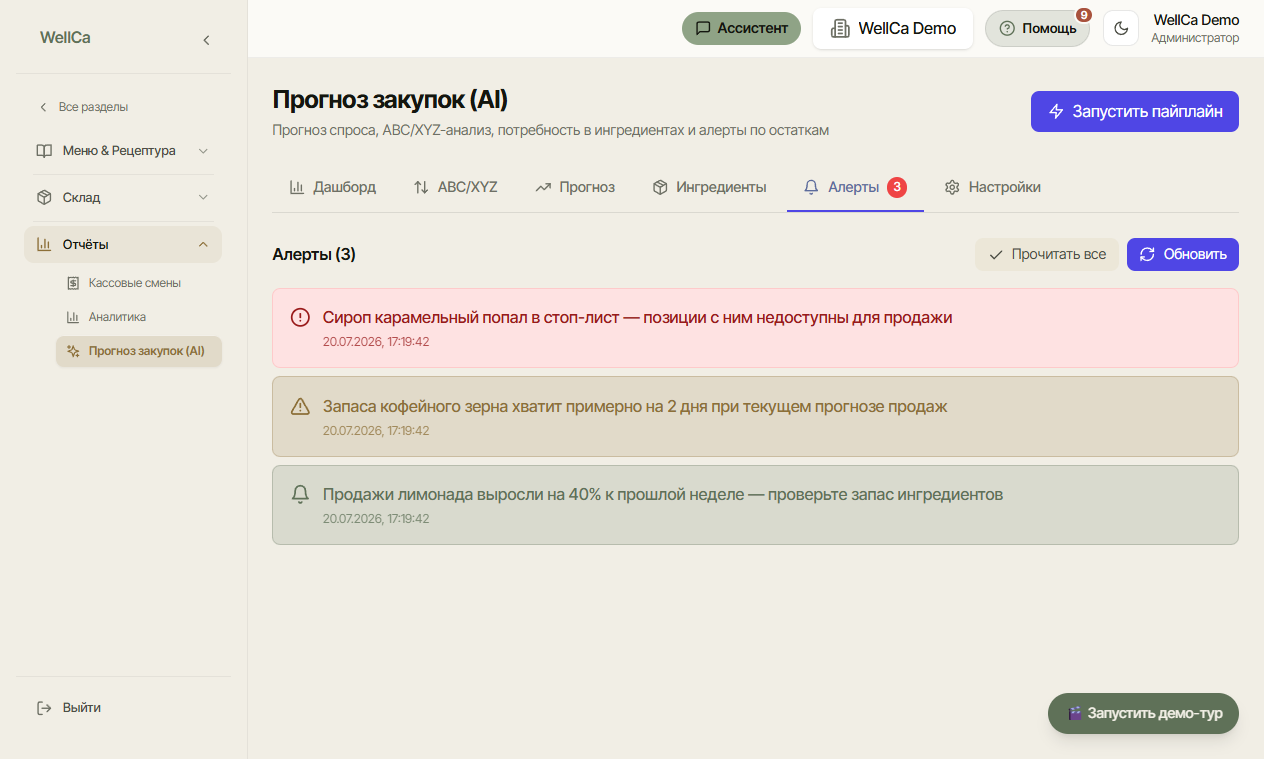Viewport: 1264px width, 759px height.
Task: Click Запустить пайплайн button
Action: (1135, 112)
